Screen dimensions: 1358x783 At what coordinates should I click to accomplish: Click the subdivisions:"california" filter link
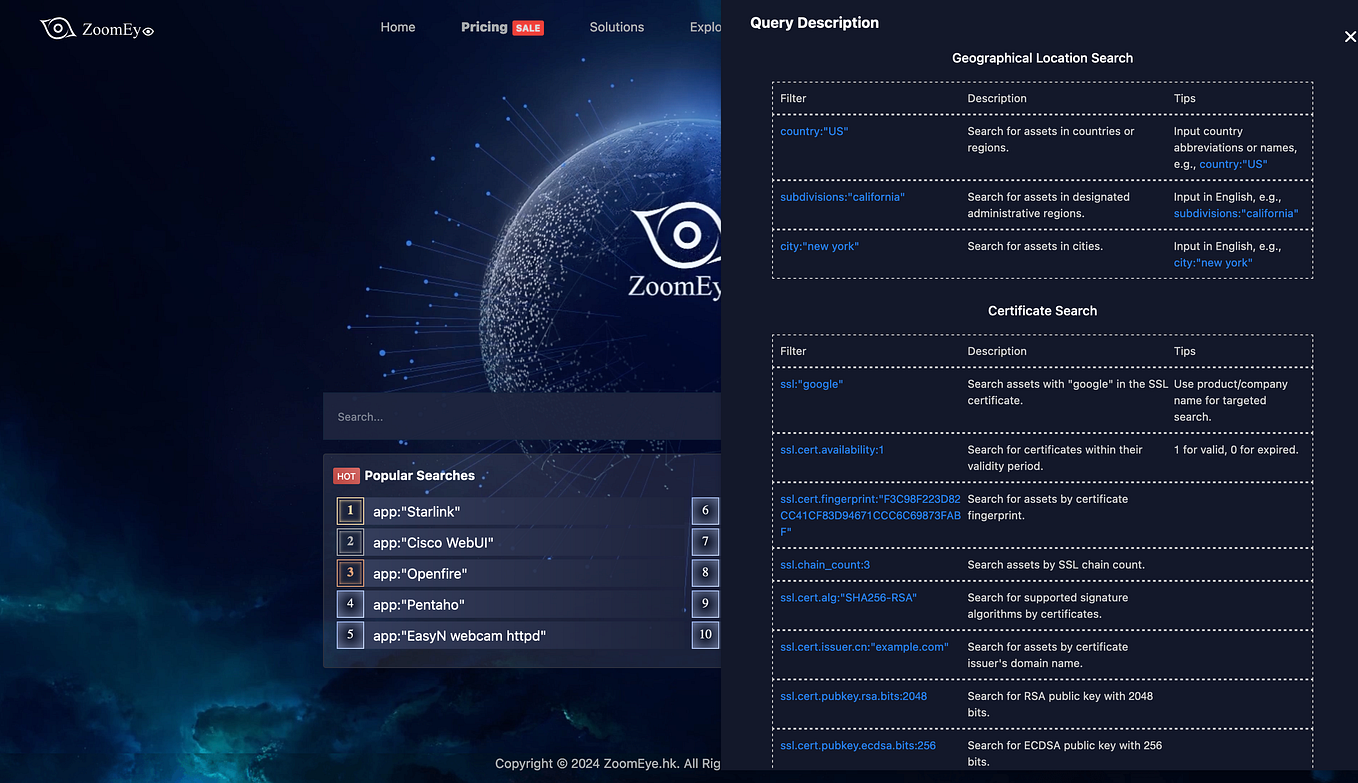[x=842, y=197]
